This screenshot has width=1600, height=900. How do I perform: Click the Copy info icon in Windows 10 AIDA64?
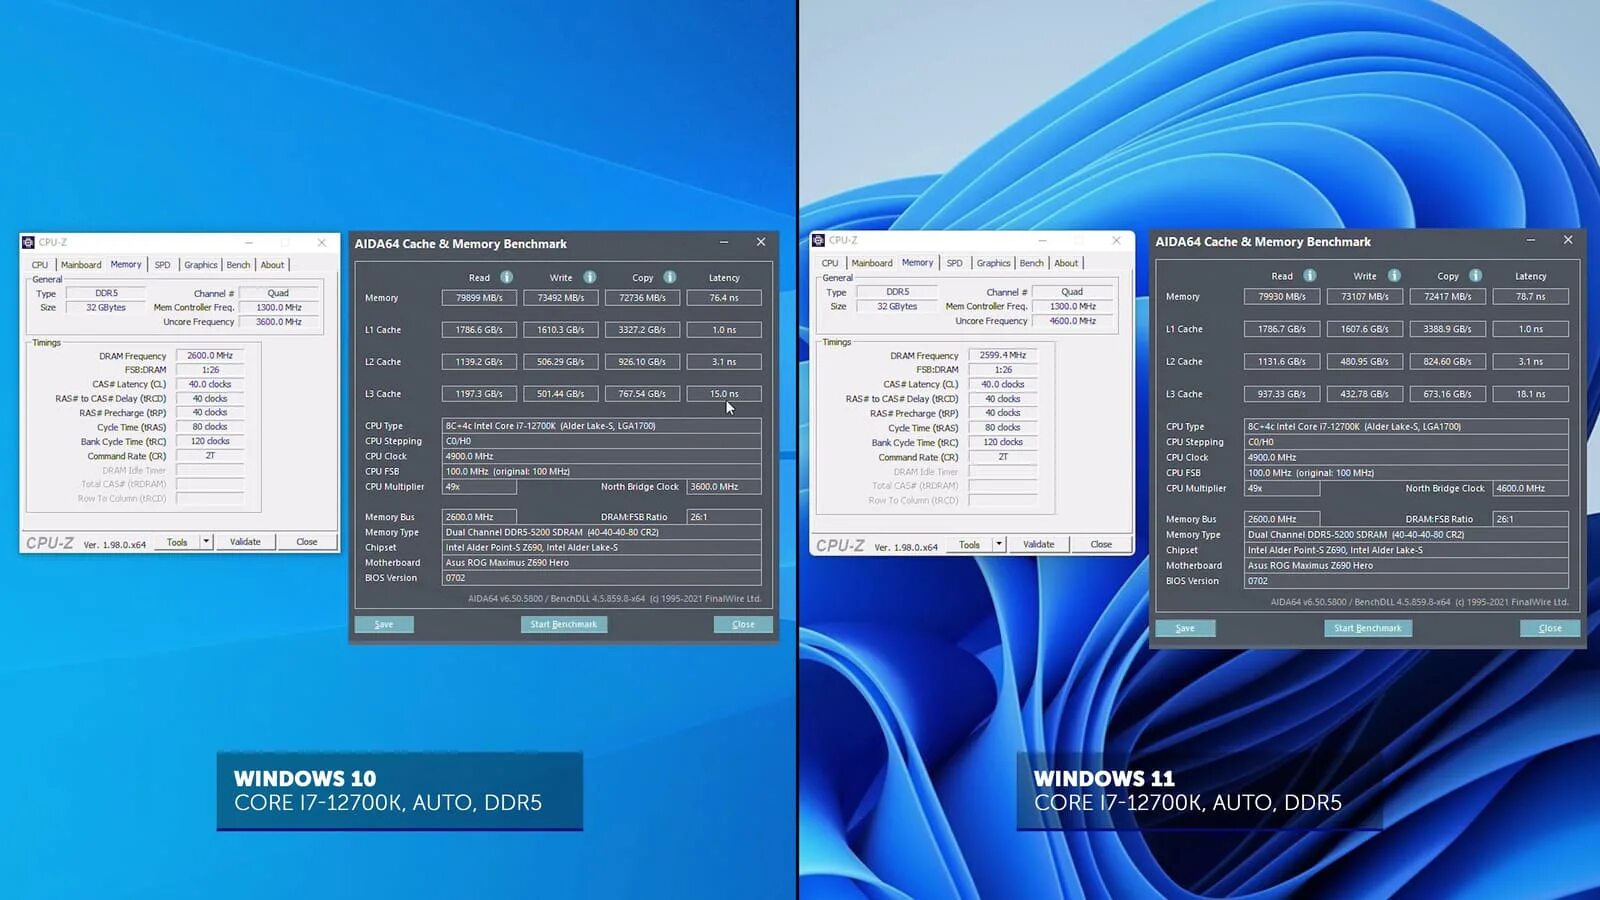point(670,277)
